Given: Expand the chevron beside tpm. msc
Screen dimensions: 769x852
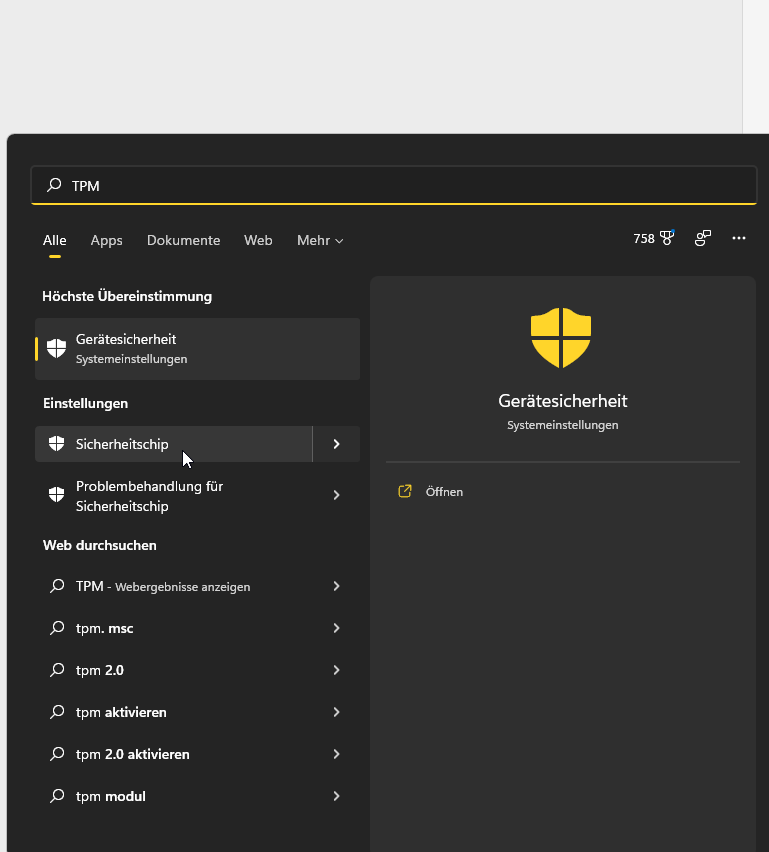Looking at the screenshot, I should (x=336, y=628).
